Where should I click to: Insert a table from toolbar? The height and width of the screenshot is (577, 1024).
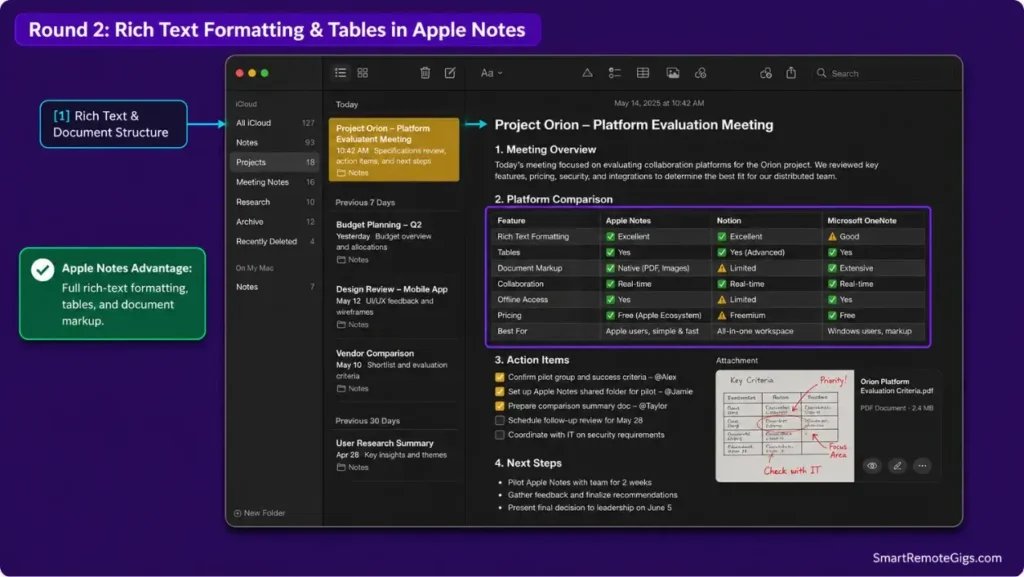(x=643, y=73)
